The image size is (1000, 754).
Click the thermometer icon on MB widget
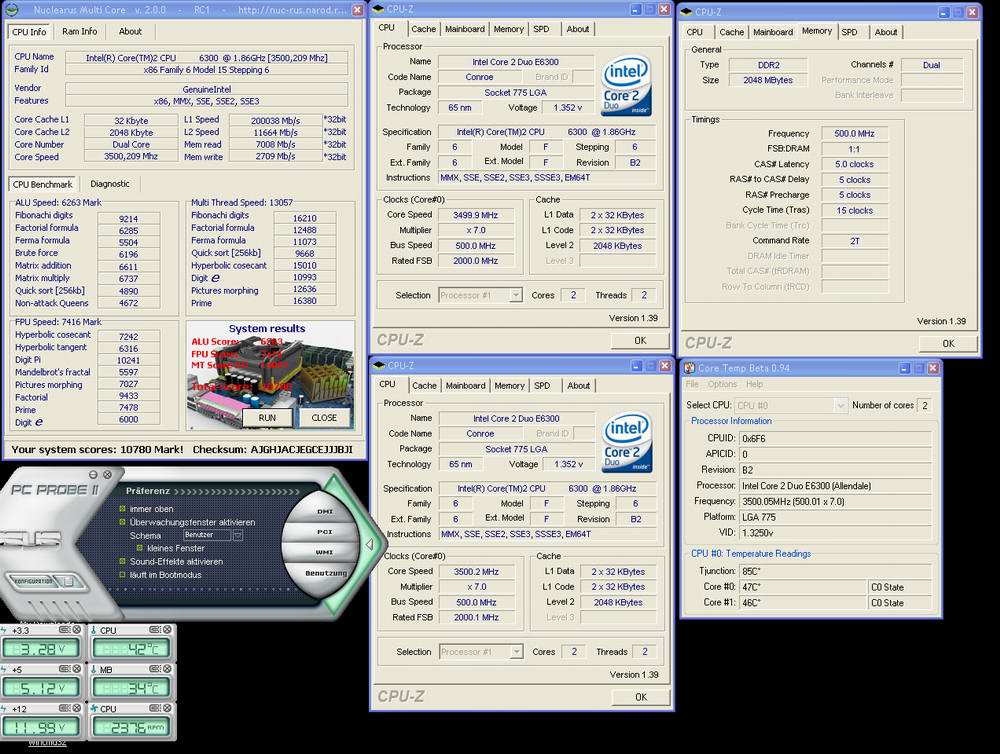pyautogui.click(x=94, y=669)
